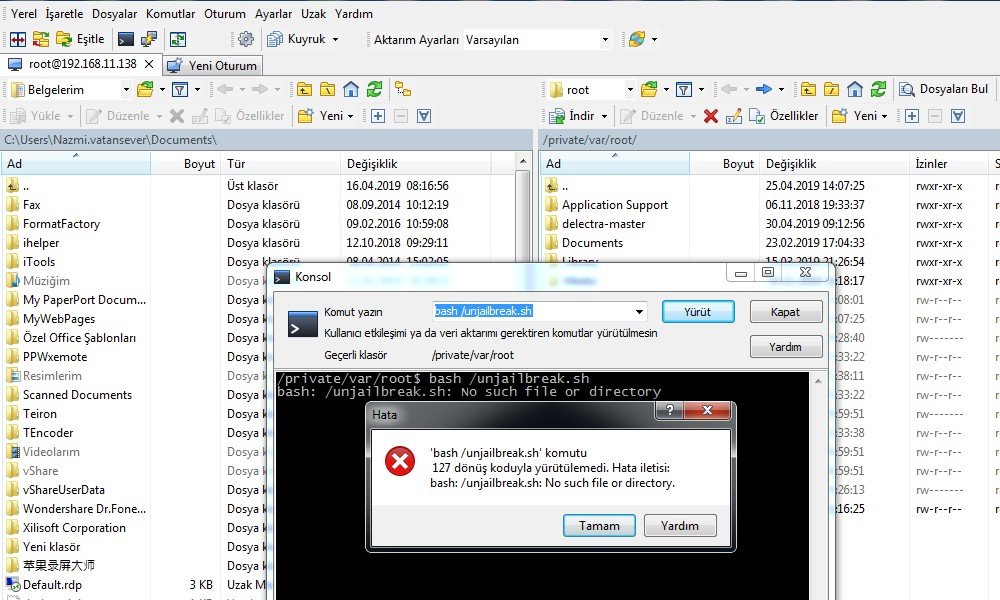Viewport: 1000px width, 600px height.
Task: Click the Kuyruk queue button
Action: 297,40
